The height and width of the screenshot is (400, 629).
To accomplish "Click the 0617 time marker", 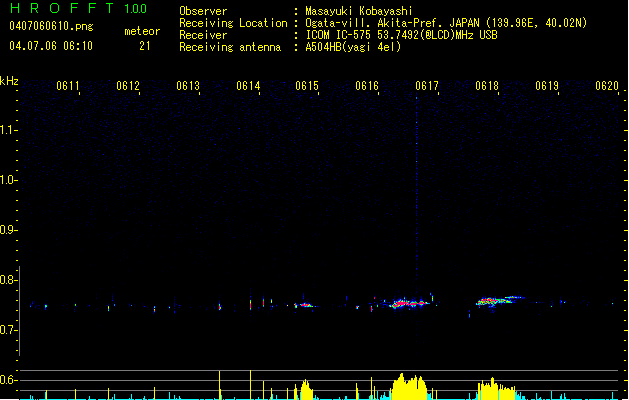I will [427, 86].
